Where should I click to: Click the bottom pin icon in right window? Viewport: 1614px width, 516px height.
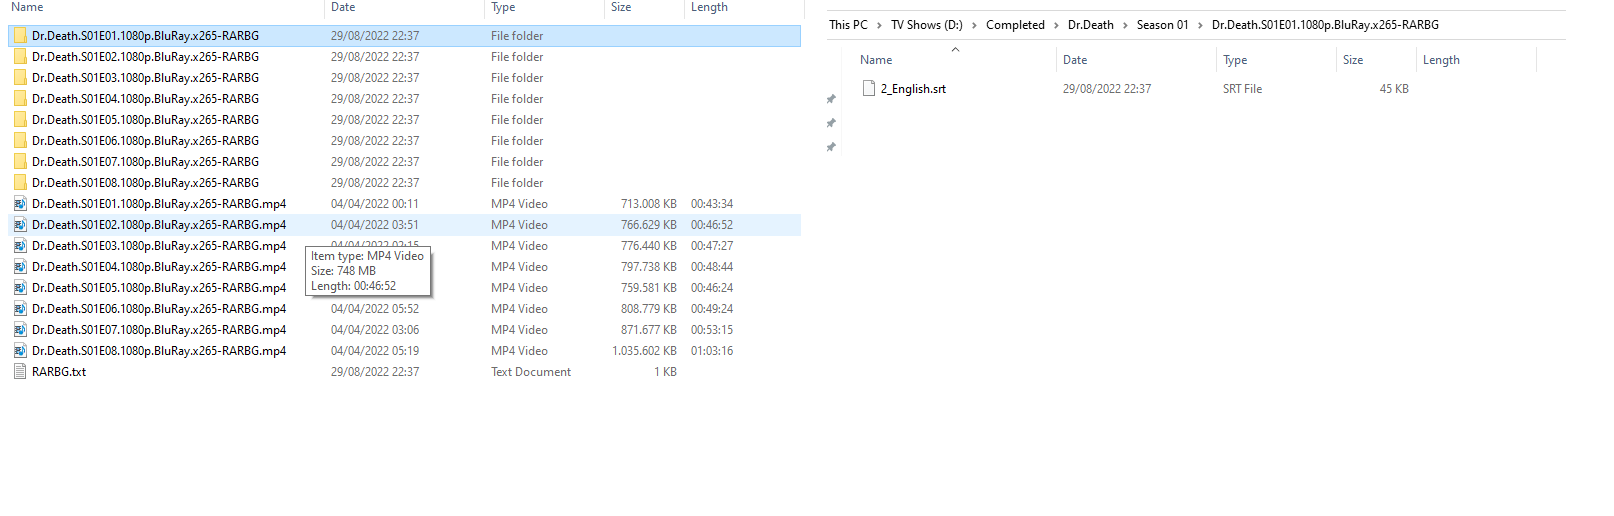coord(830,147)
